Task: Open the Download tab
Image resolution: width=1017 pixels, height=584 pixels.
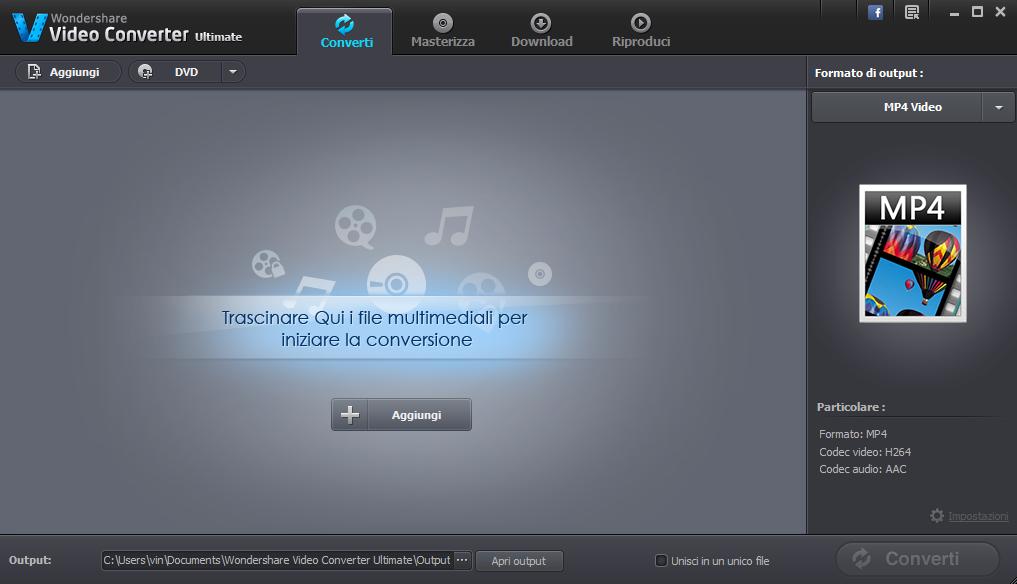Action: tap(542, 32)
